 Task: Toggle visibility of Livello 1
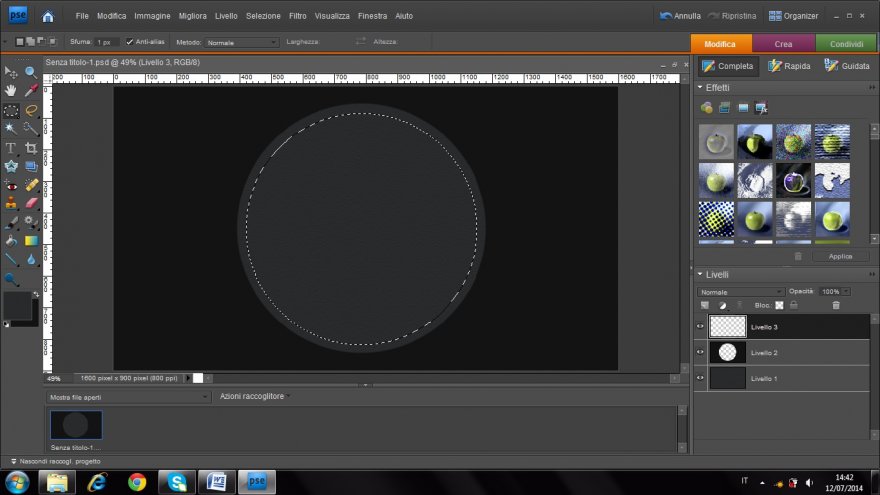[x=701, y=378]
